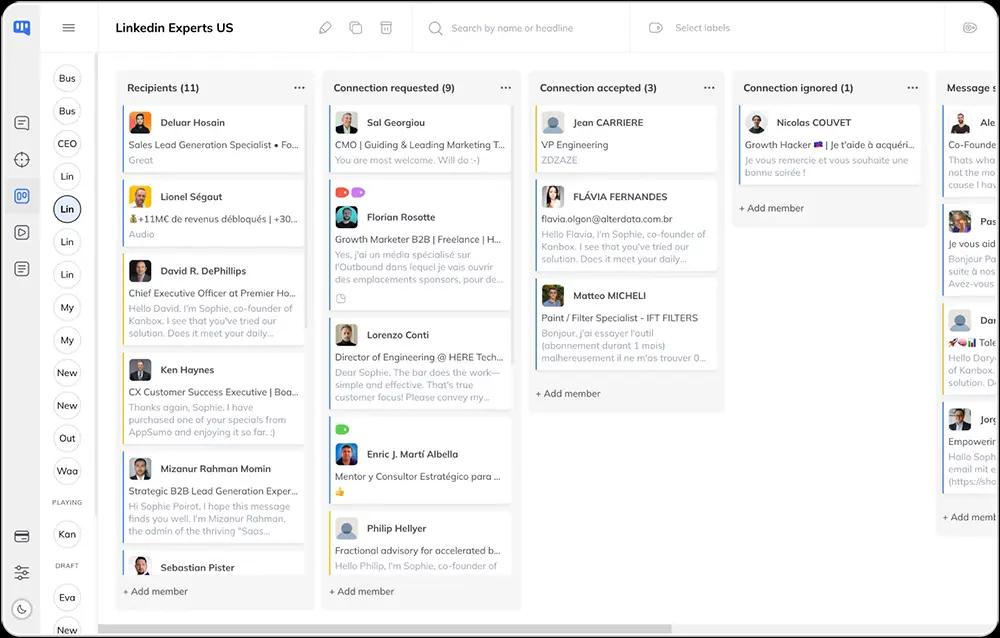Open the billing card icon in sidebar
1000x638 pixels.
tap(22, 536)
